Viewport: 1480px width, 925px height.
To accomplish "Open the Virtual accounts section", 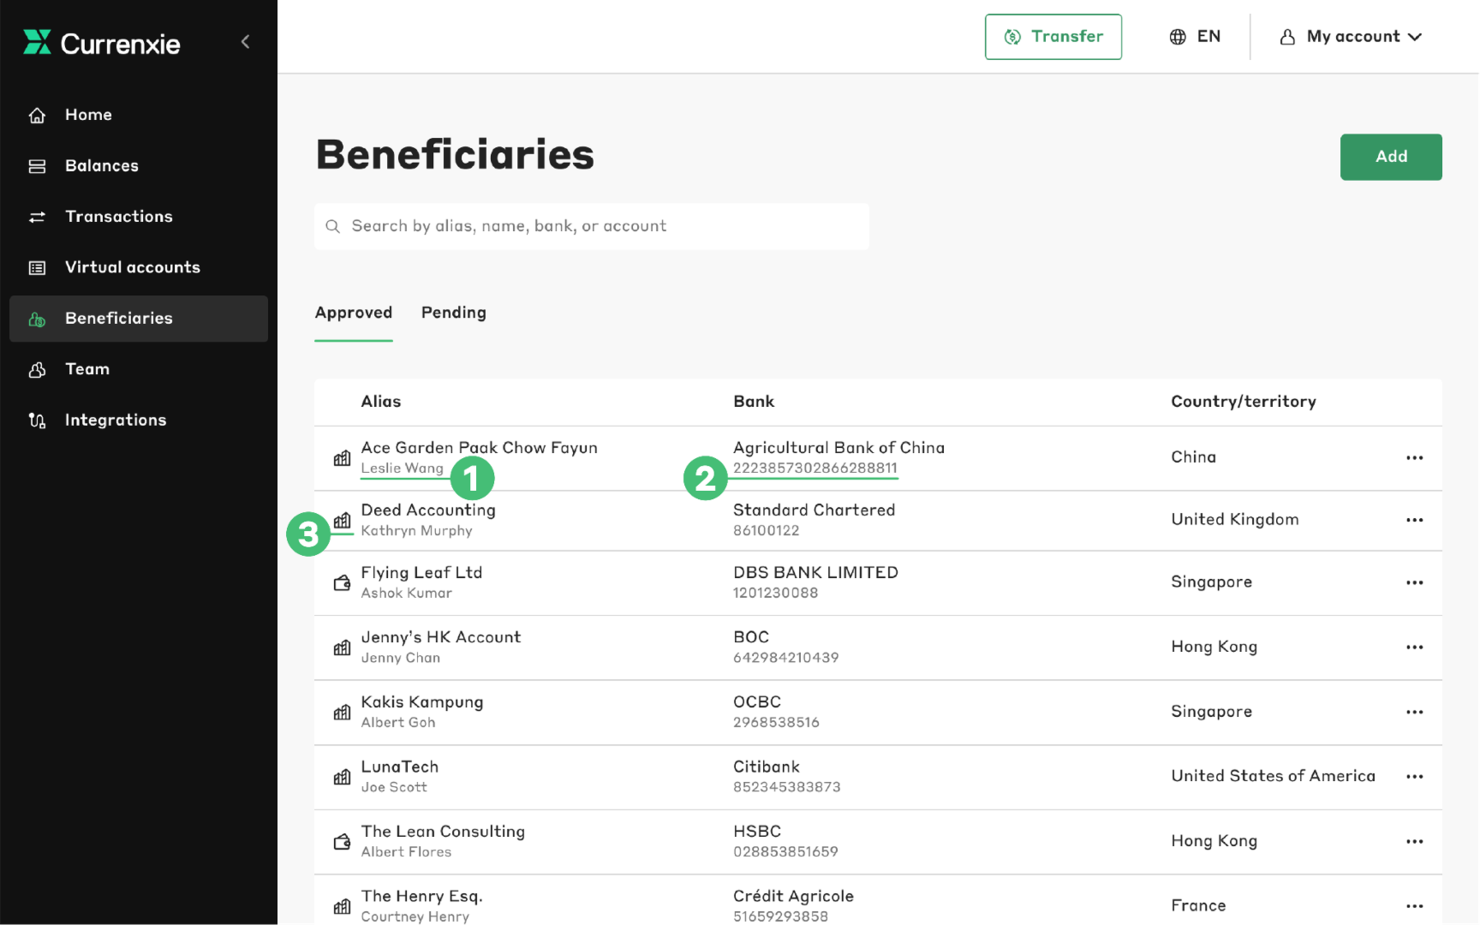I will tap(132, 267).
